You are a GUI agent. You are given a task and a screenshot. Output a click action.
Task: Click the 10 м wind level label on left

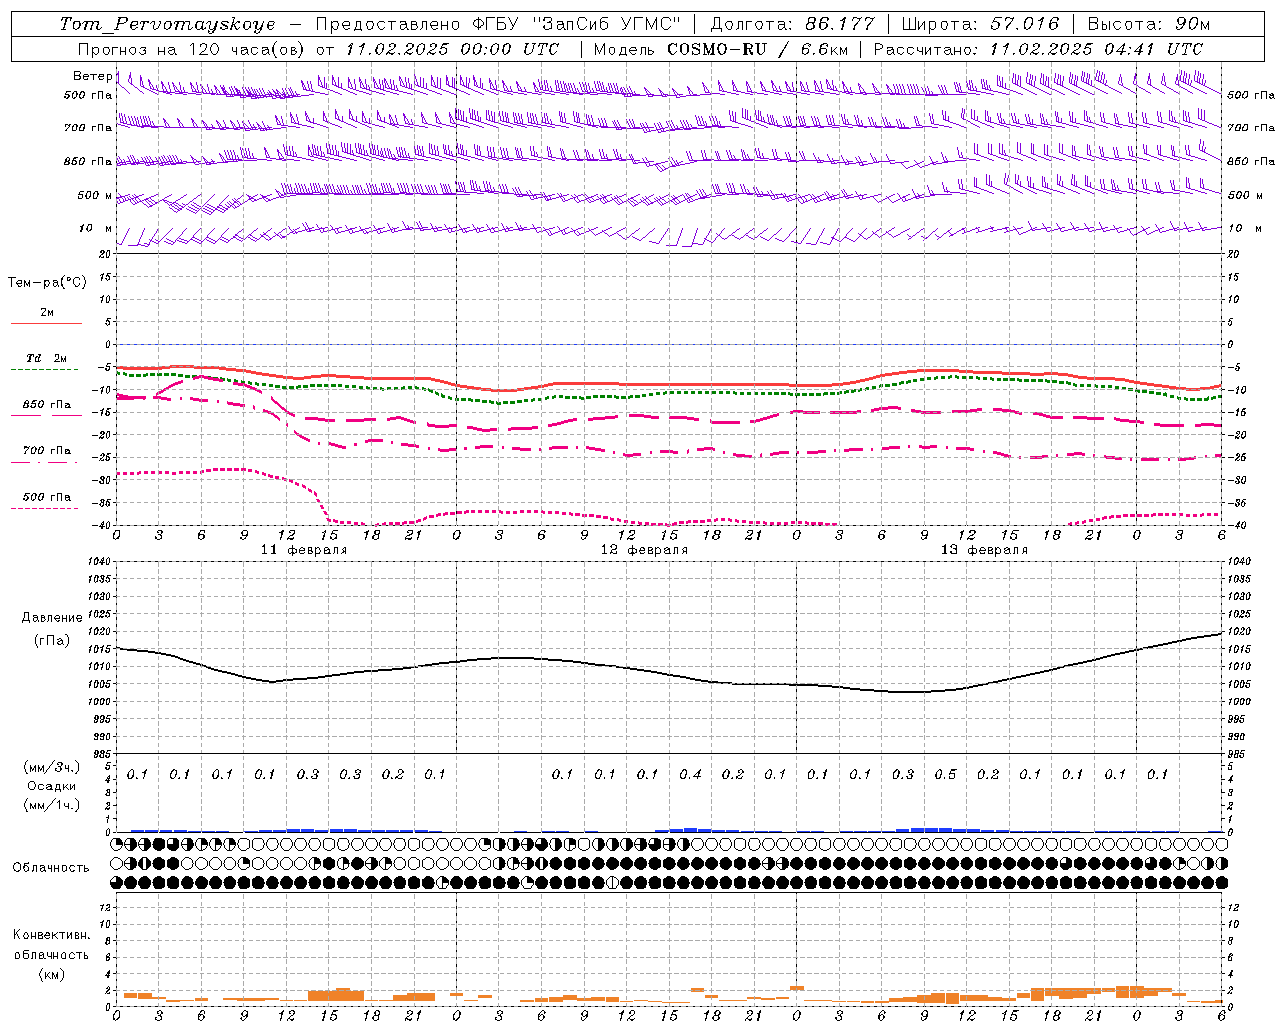coord(96,228)
